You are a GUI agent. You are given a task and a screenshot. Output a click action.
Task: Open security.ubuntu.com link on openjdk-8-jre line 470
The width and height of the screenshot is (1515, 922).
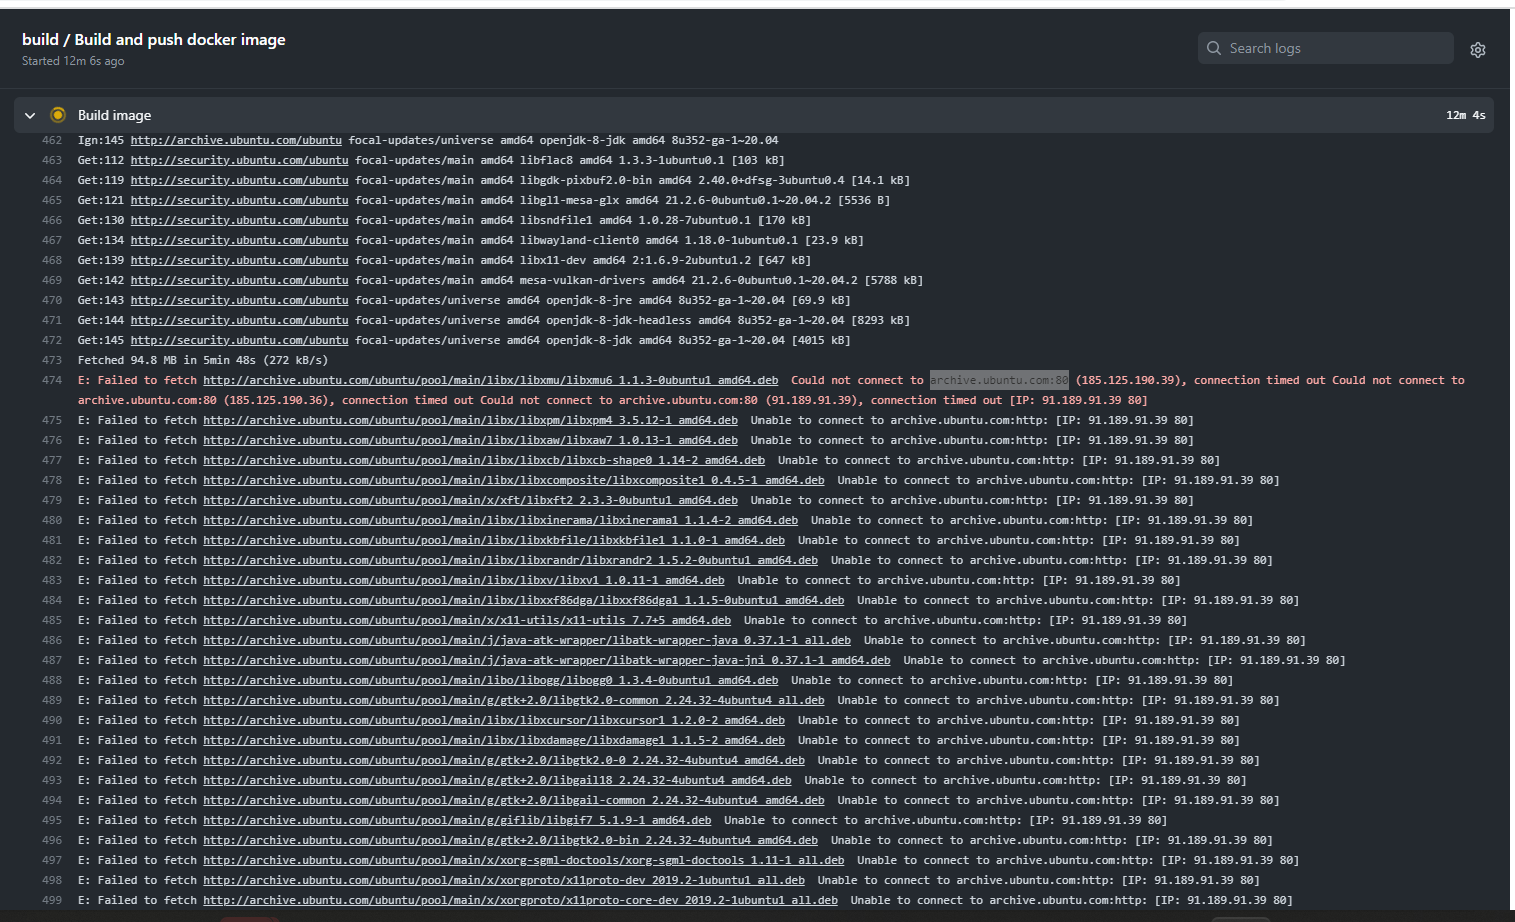239,300
